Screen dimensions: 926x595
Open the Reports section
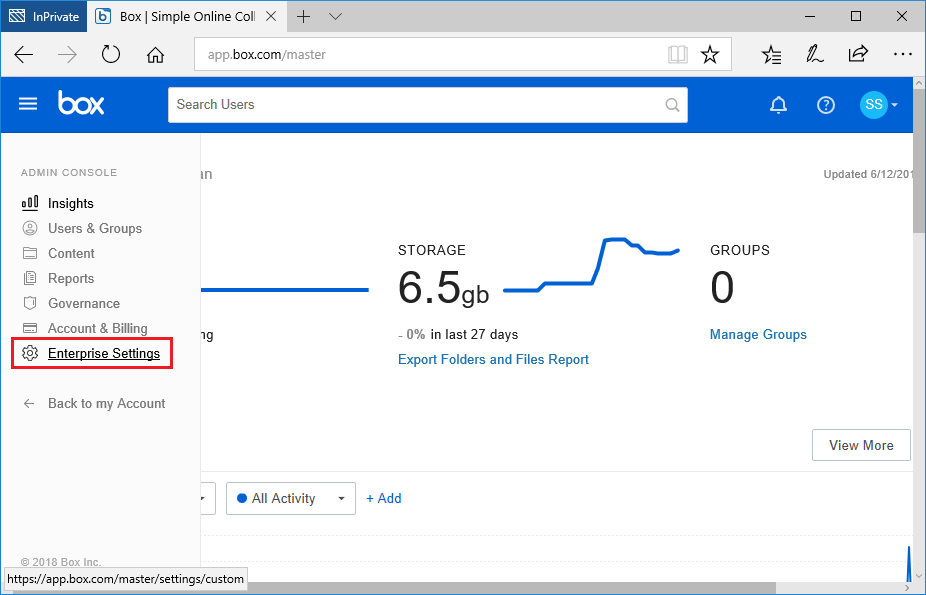pyautogui.click(x=71, y=278)
